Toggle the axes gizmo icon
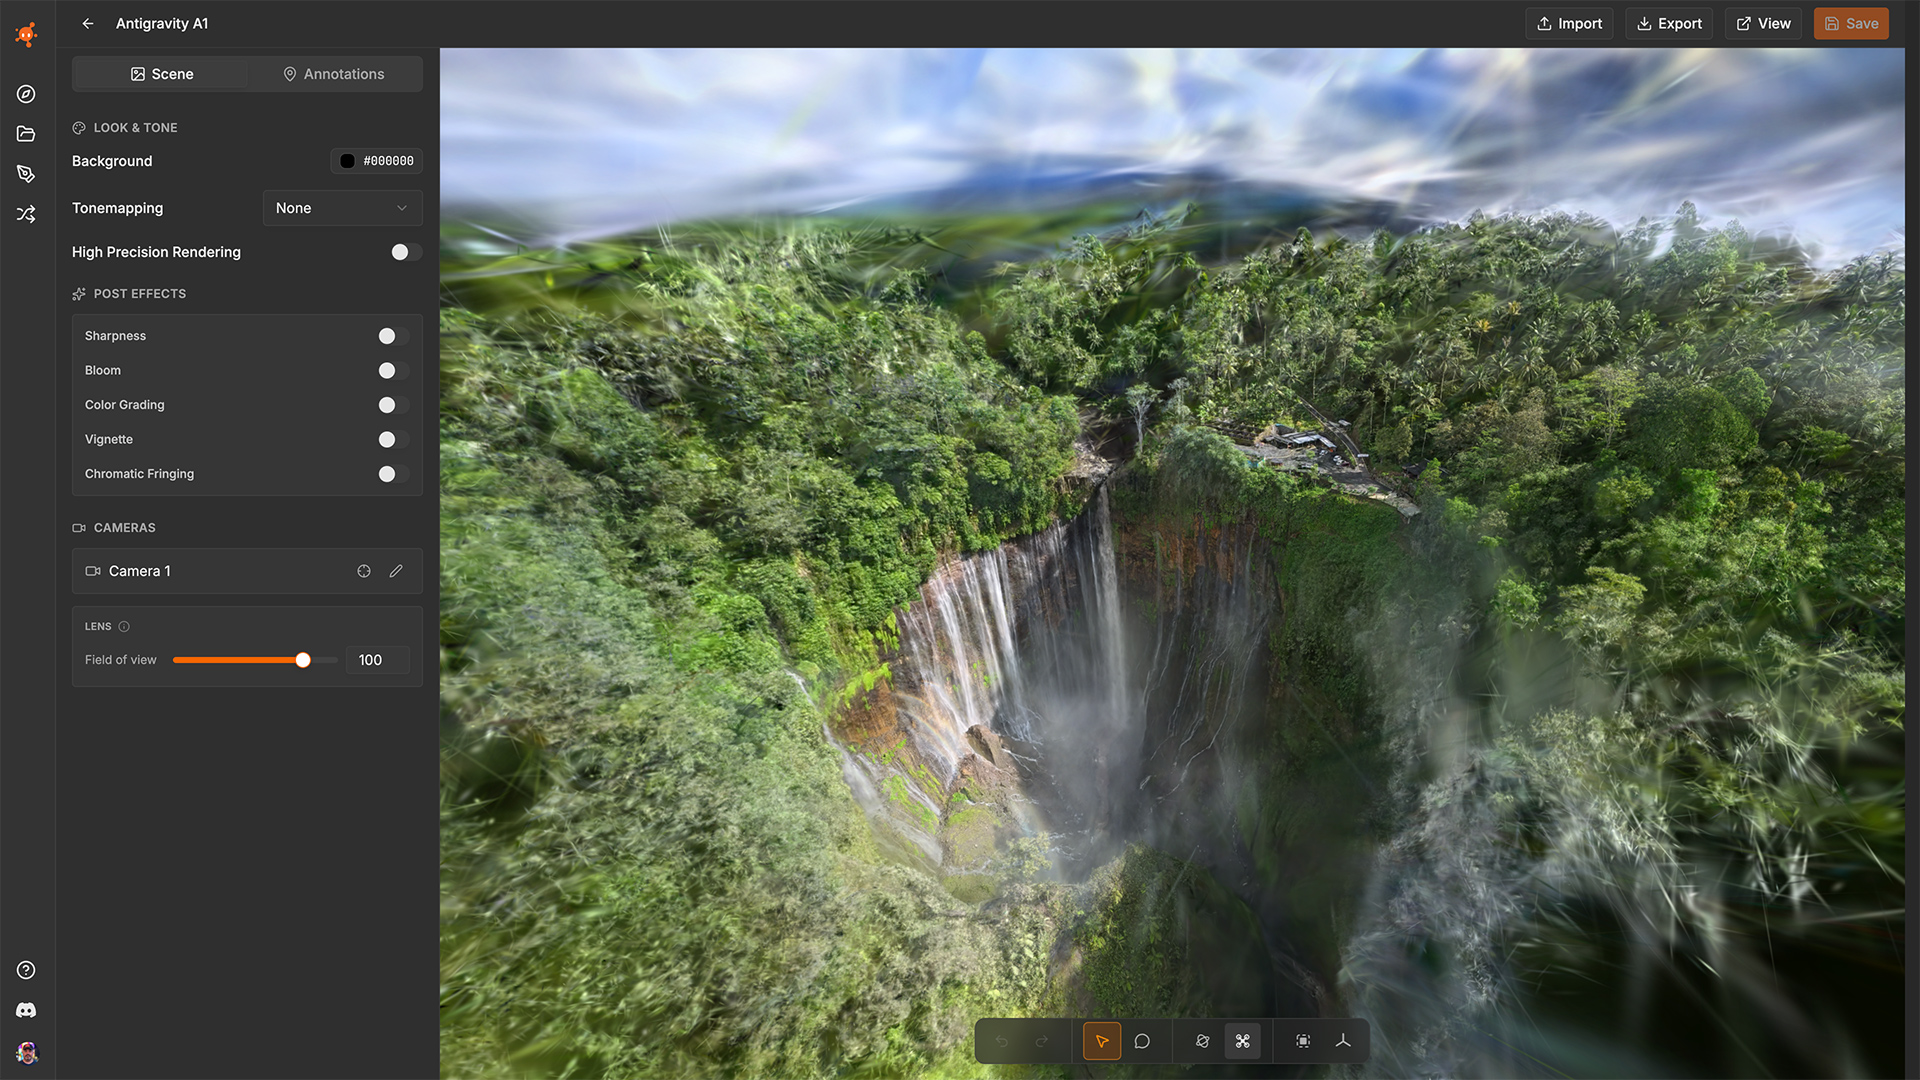Screen dimensions: 1920x1080 click(x=1343, y=1041)
